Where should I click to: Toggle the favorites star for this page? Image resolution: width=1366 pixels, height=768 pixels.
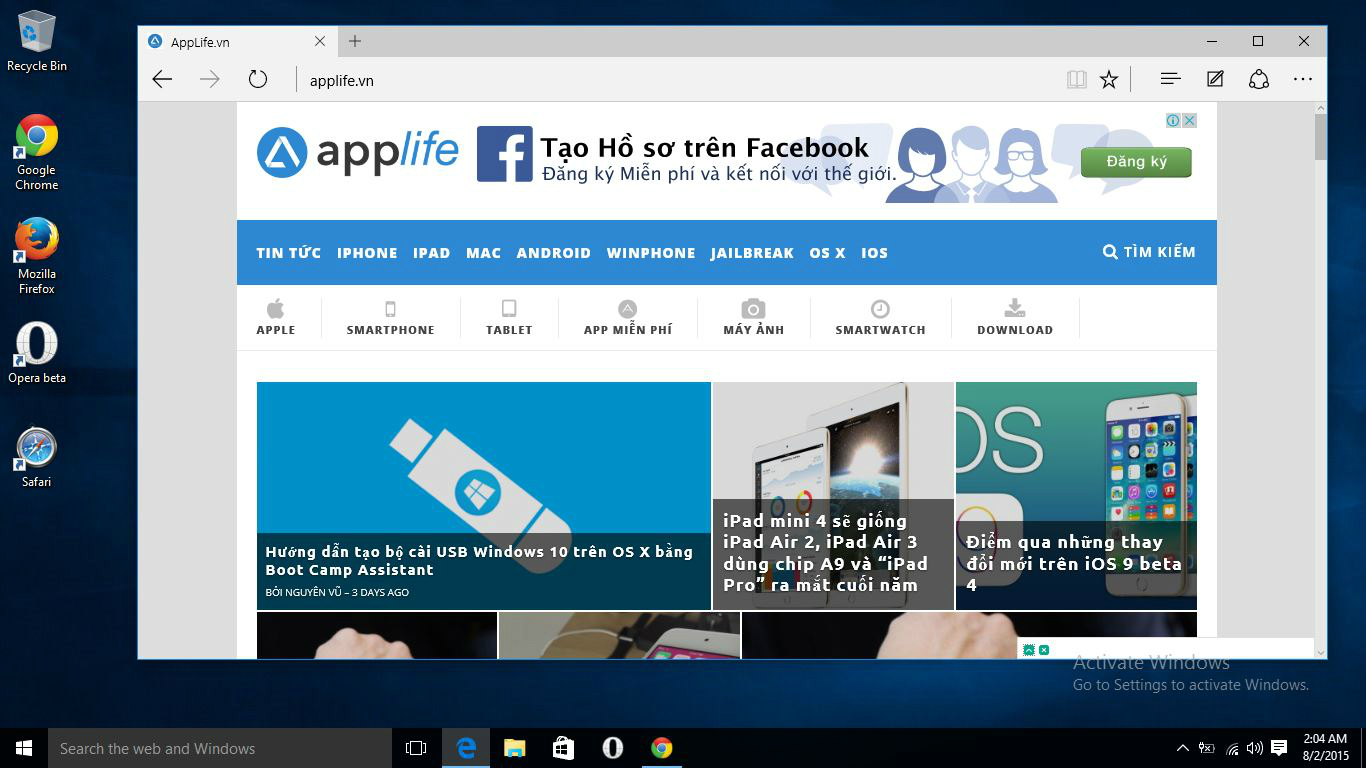pos(1109,79)
